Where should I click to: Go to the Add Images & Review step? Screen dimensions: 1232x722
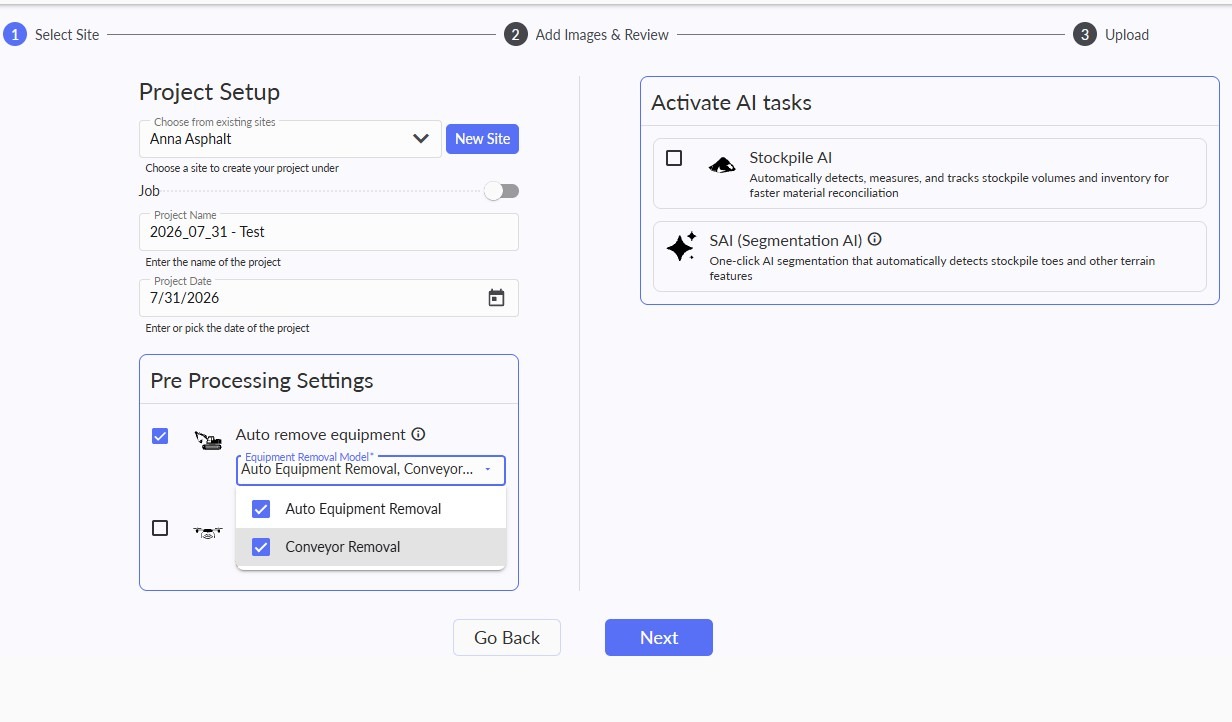pyautogui.click(x=602, y=35)
